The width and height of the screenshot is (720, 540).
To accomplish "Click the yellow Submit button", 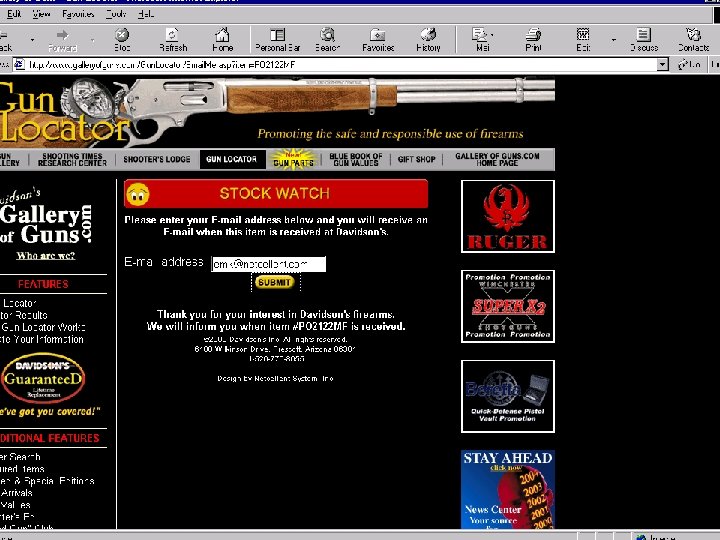I will tap(274, 282).
